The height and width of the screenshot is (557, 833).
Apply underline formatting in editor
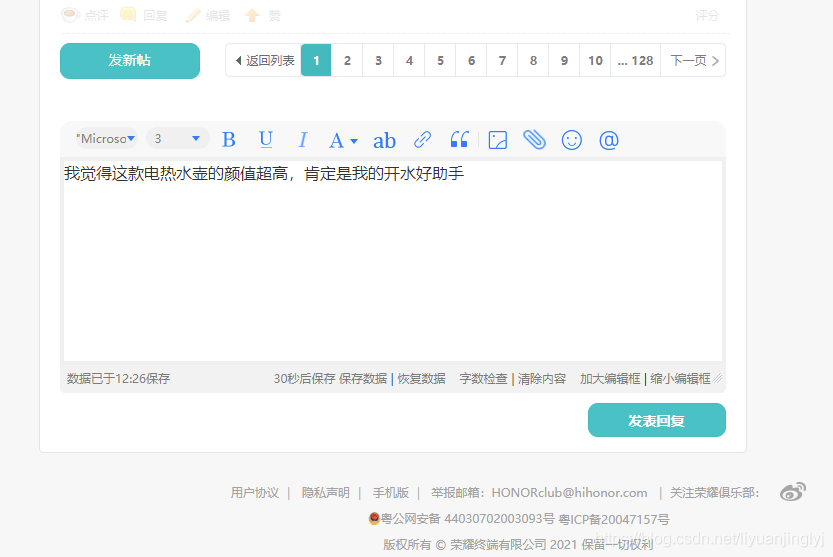click(265, 140)
